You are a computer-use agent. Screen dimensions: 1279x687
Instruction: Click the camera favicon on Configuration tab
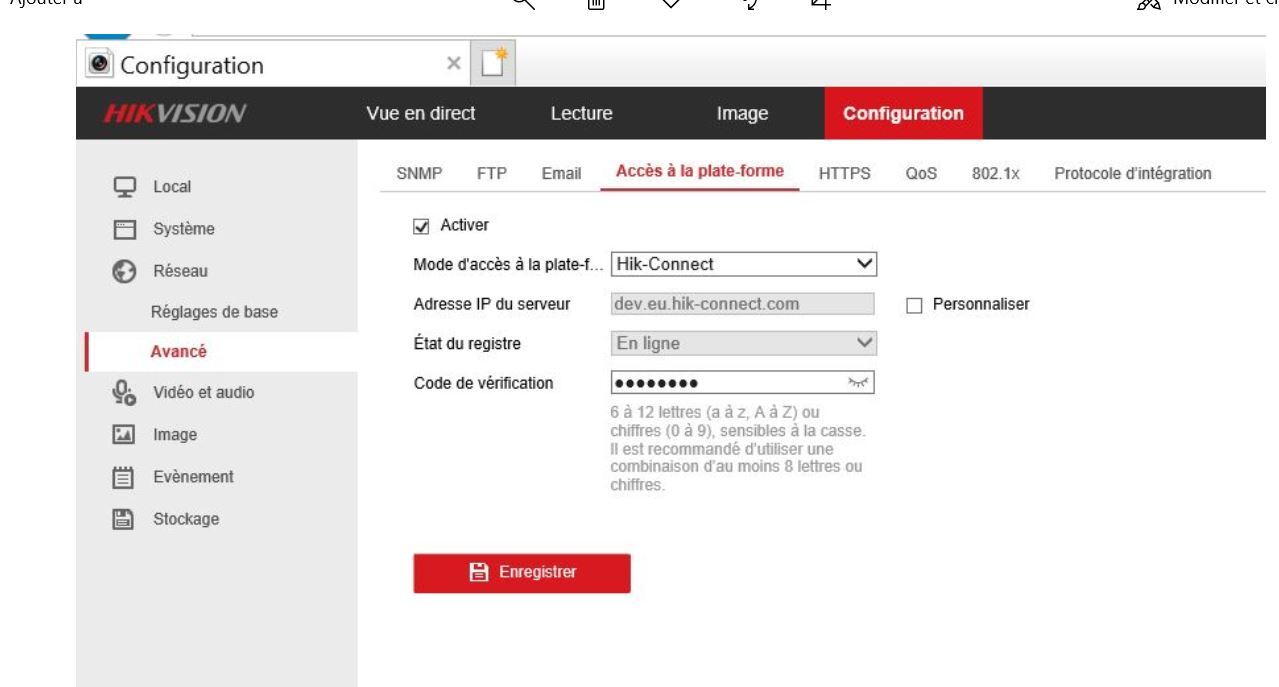[x=99, y=67]
